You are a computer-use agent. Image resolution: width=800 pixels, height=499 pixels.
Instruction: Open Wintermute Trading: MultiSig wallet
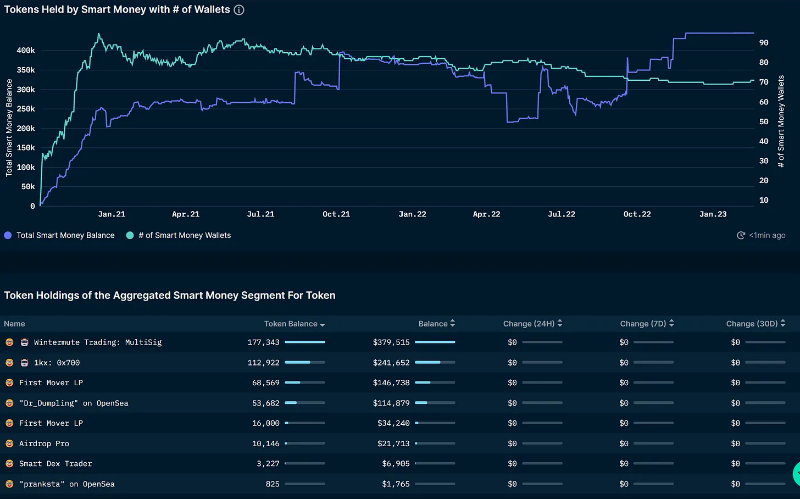98,342
